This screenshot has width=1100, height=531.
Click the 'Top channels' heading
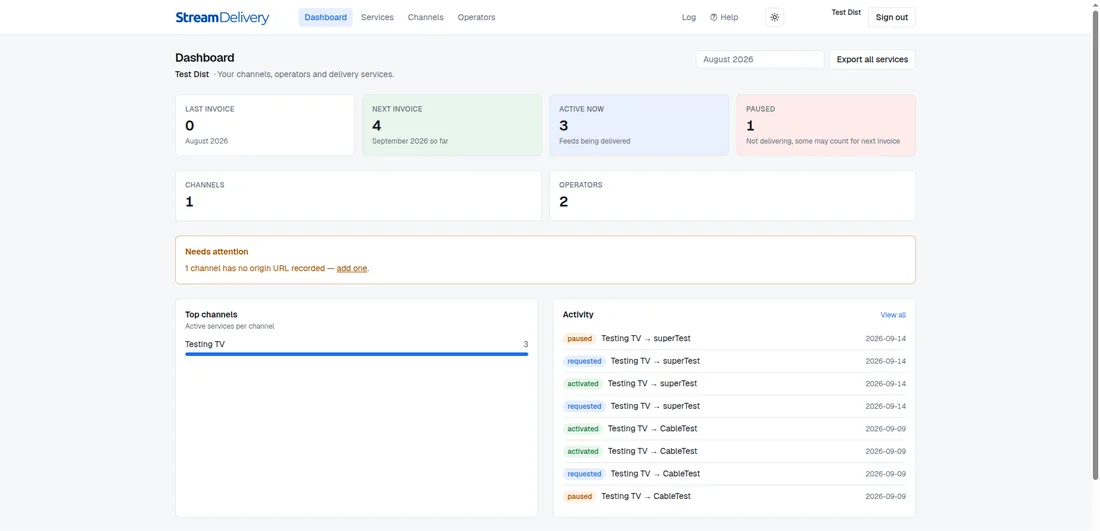(x=209, y=315)
